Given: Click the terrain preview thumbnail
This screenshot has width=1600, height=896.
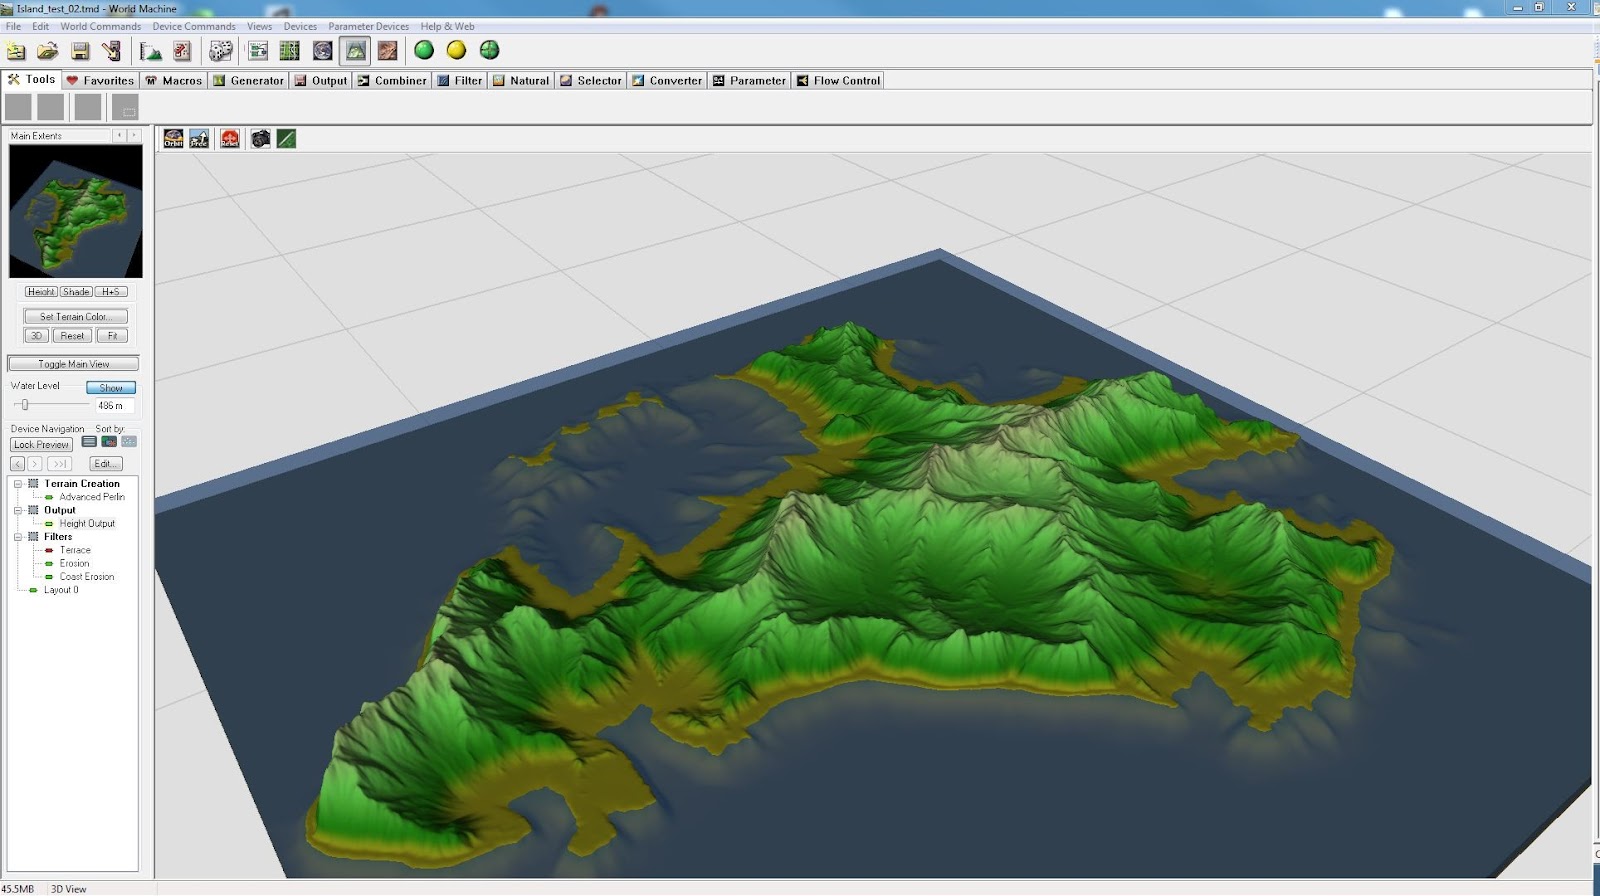Looking at the screenshot, I should [x=76, y=211].
